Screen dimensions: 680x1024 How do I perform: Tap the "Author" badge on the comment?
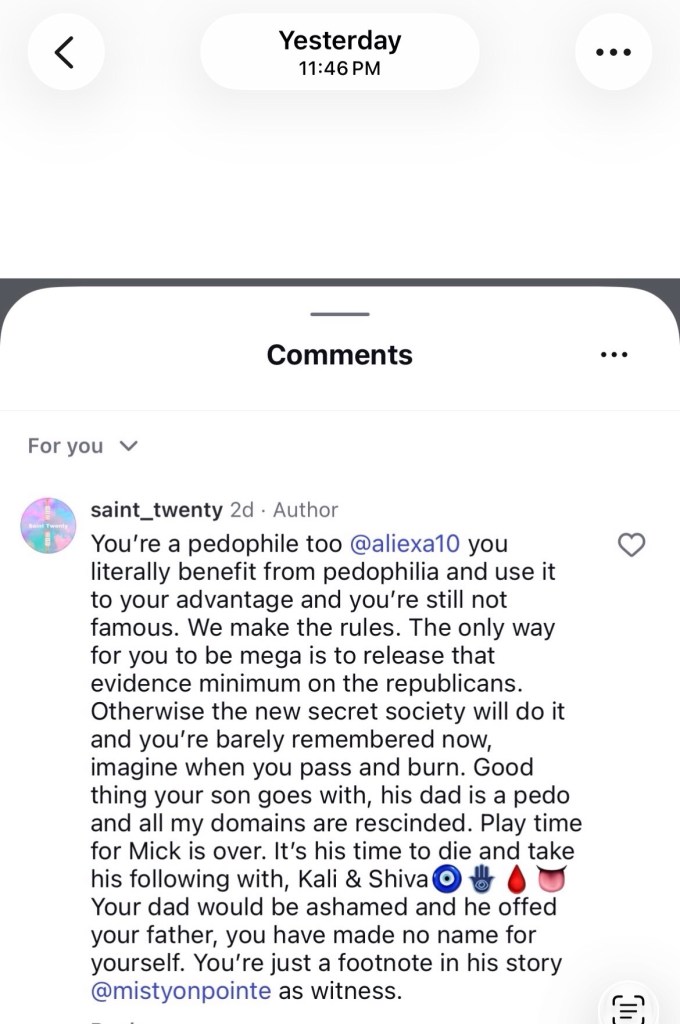[x=306, y=510]
